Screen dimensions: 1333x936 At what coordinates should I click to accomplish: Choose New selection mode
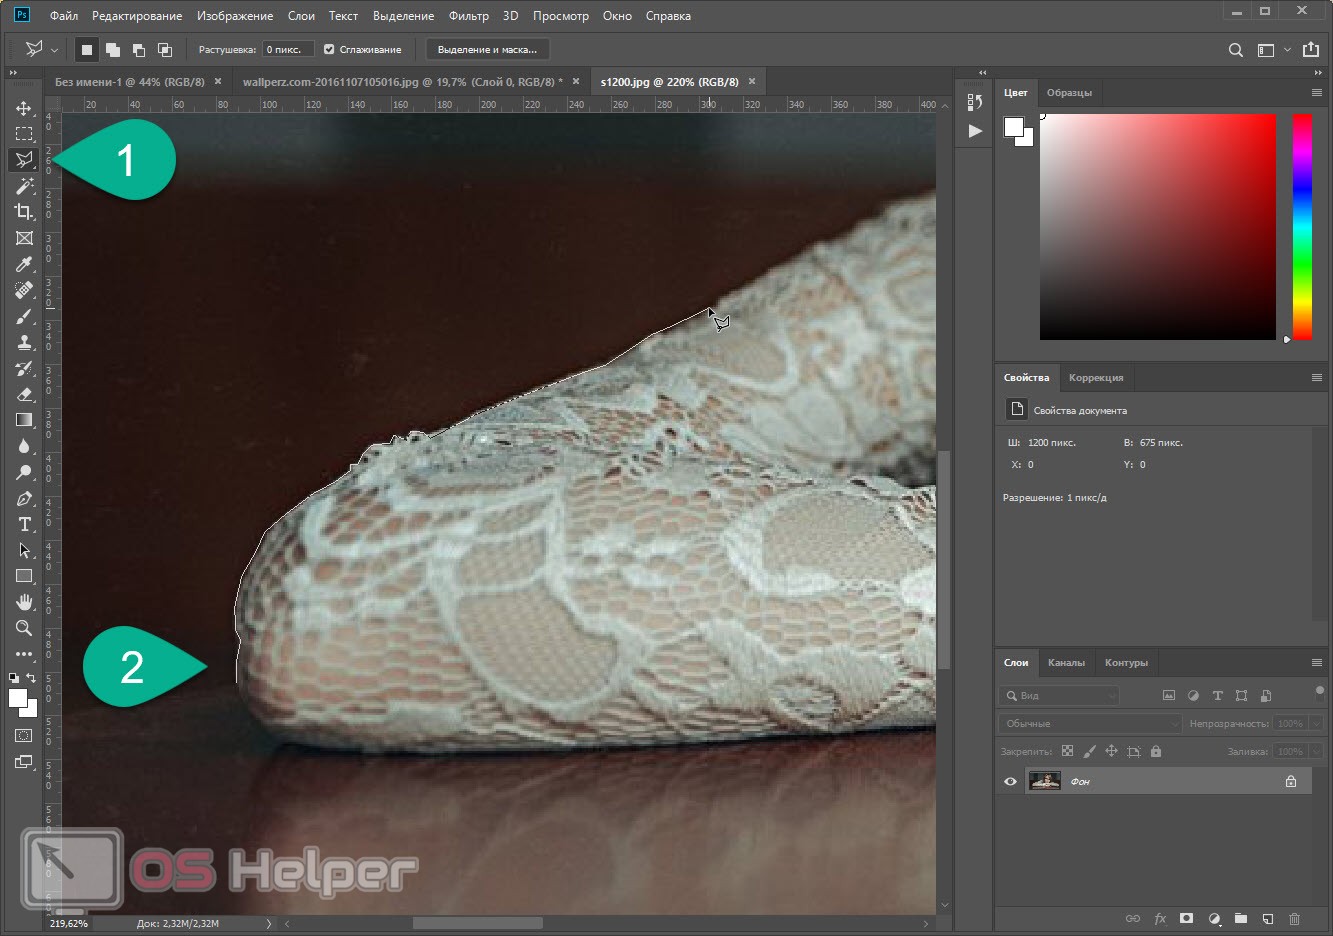pos(87,49)
